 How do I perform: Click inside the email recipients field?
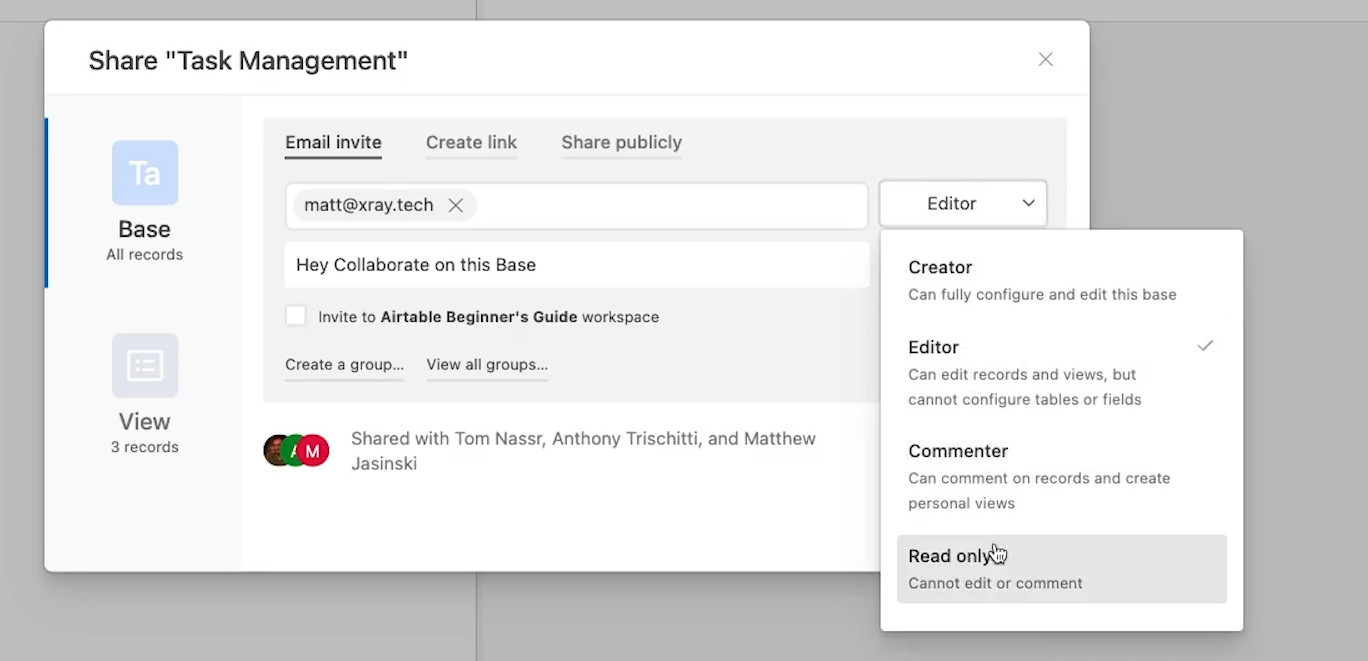click(577, 205)
